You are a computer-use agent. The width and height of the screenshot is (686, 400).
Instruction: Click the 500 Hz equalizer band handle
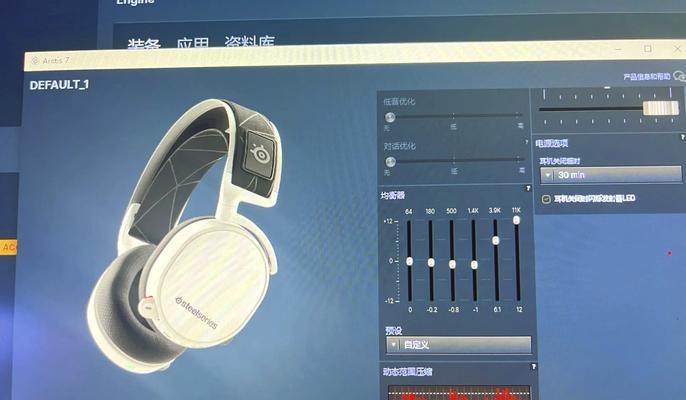coord(452,264)
